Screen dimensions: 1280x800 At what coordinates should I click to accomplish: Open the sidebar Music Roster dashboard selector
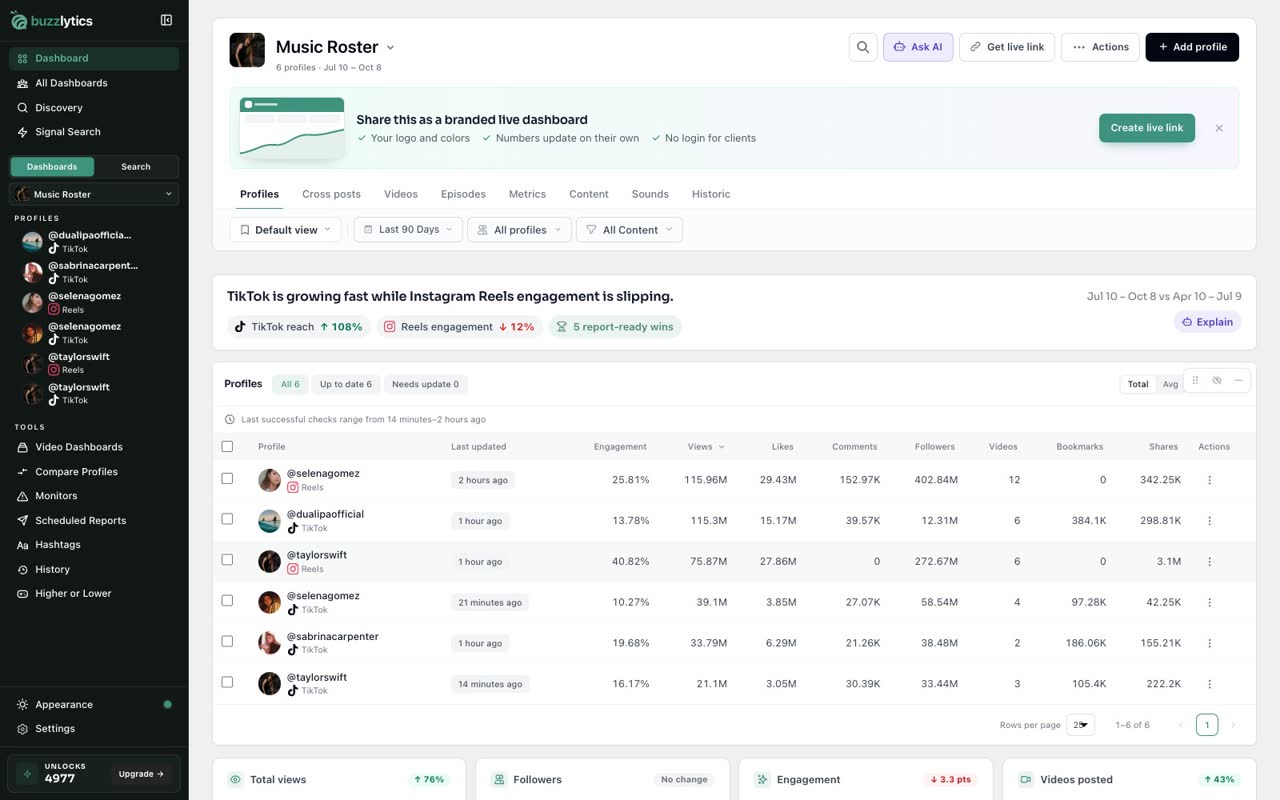pyautogui.click(x=94, y=194)
